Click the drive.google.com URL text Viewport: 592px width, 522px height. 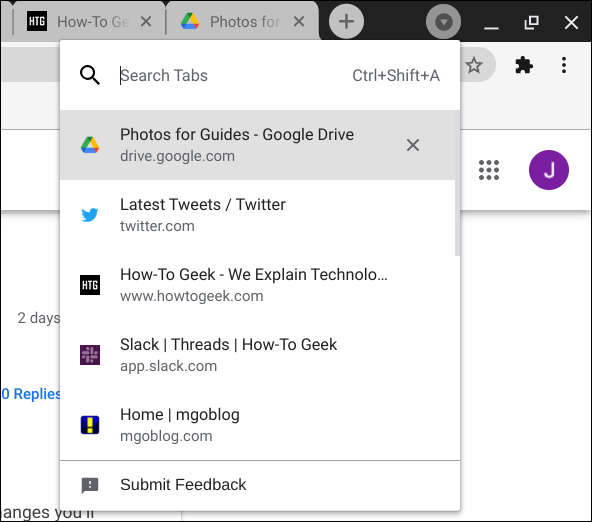click(177, 156)
